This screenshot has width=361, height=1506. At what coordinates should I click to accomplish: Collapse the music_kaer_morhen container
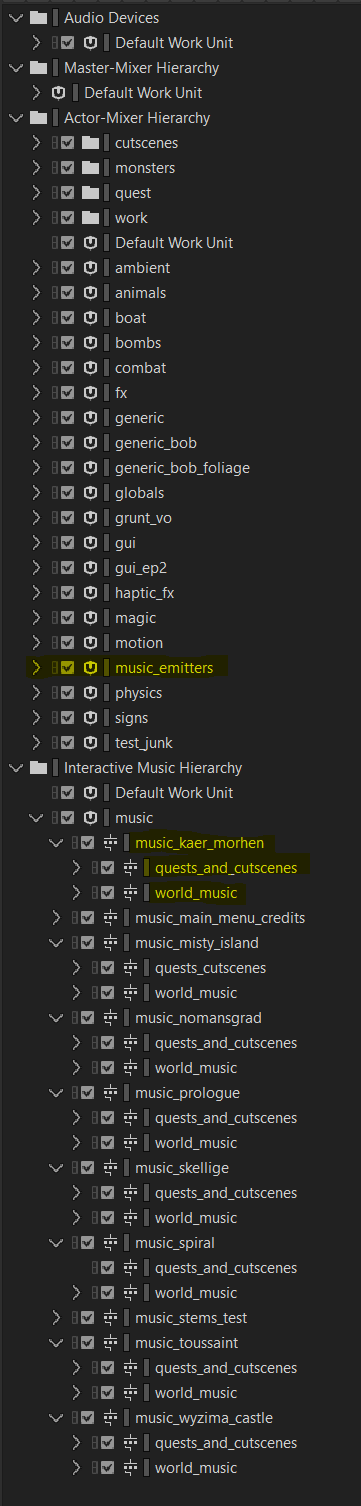(56, 843)
